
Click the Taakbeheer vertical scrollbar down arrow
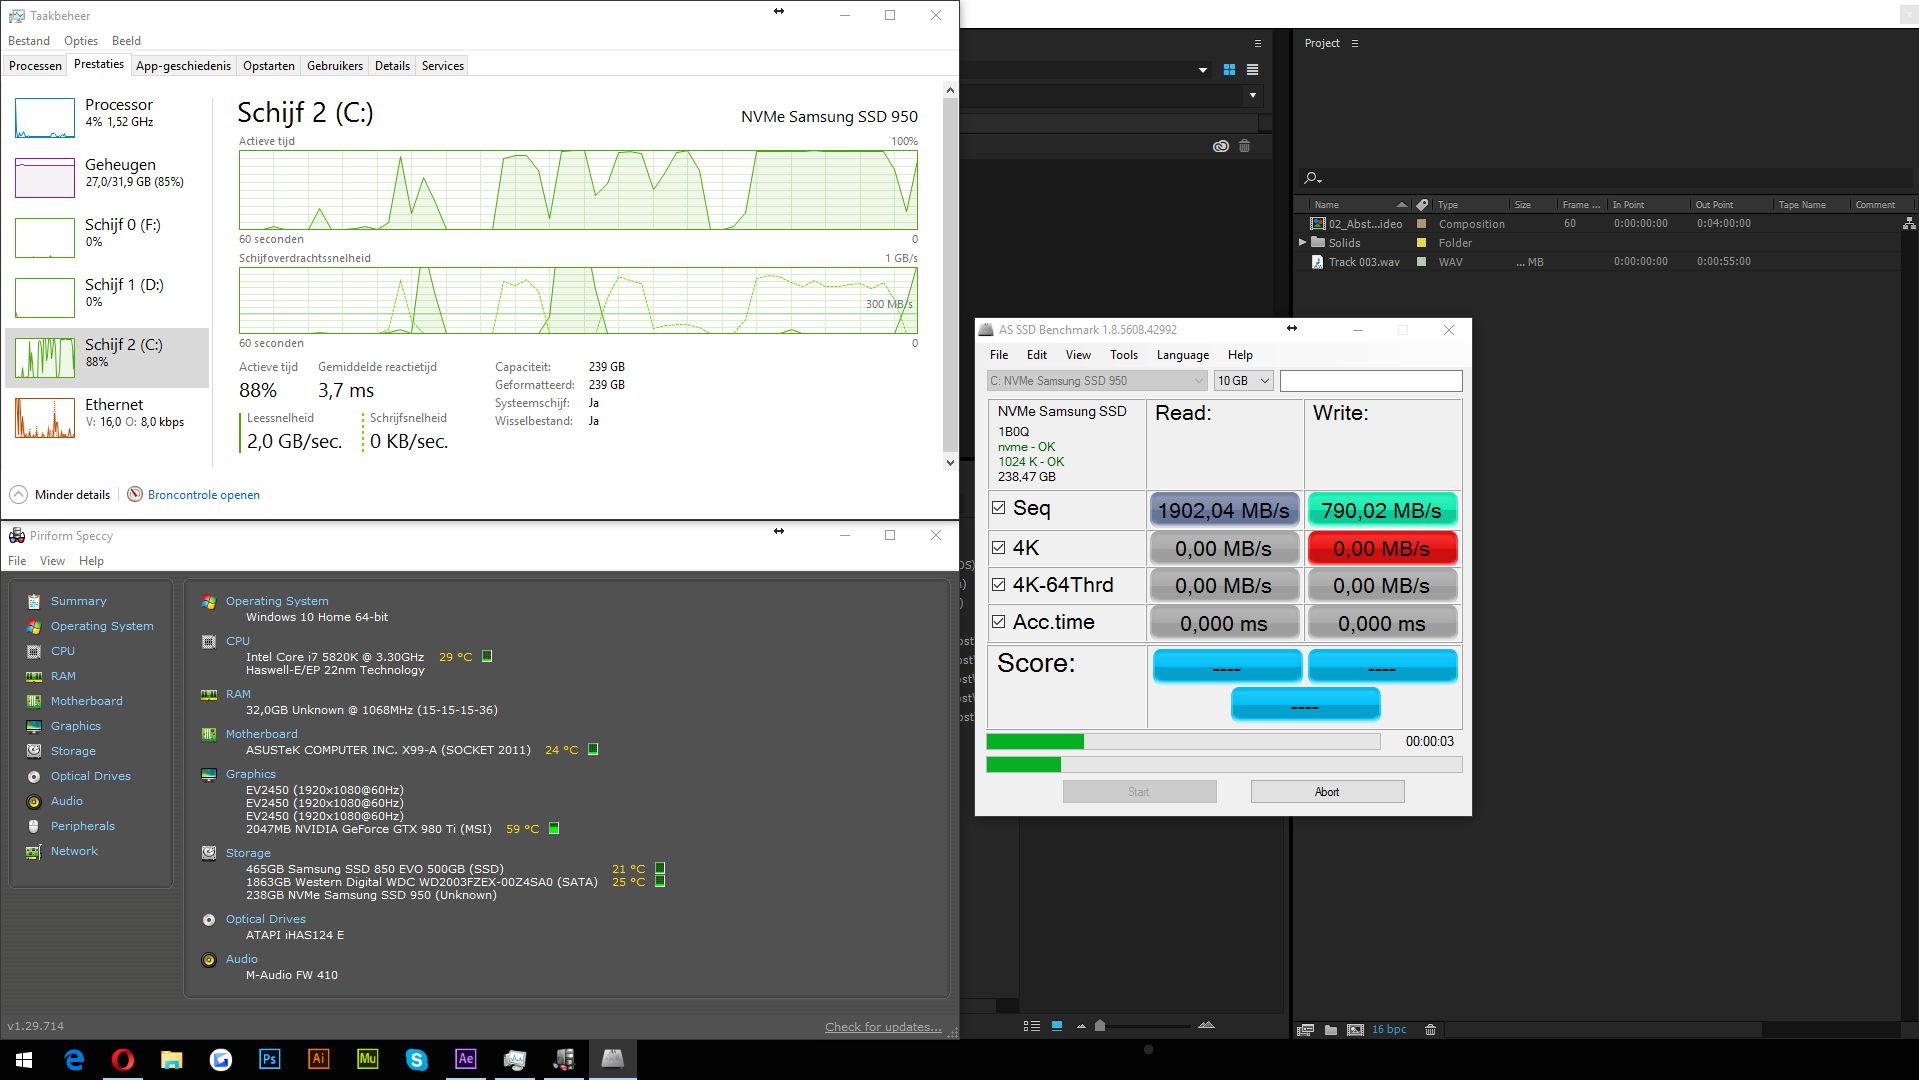pos(950,462)
